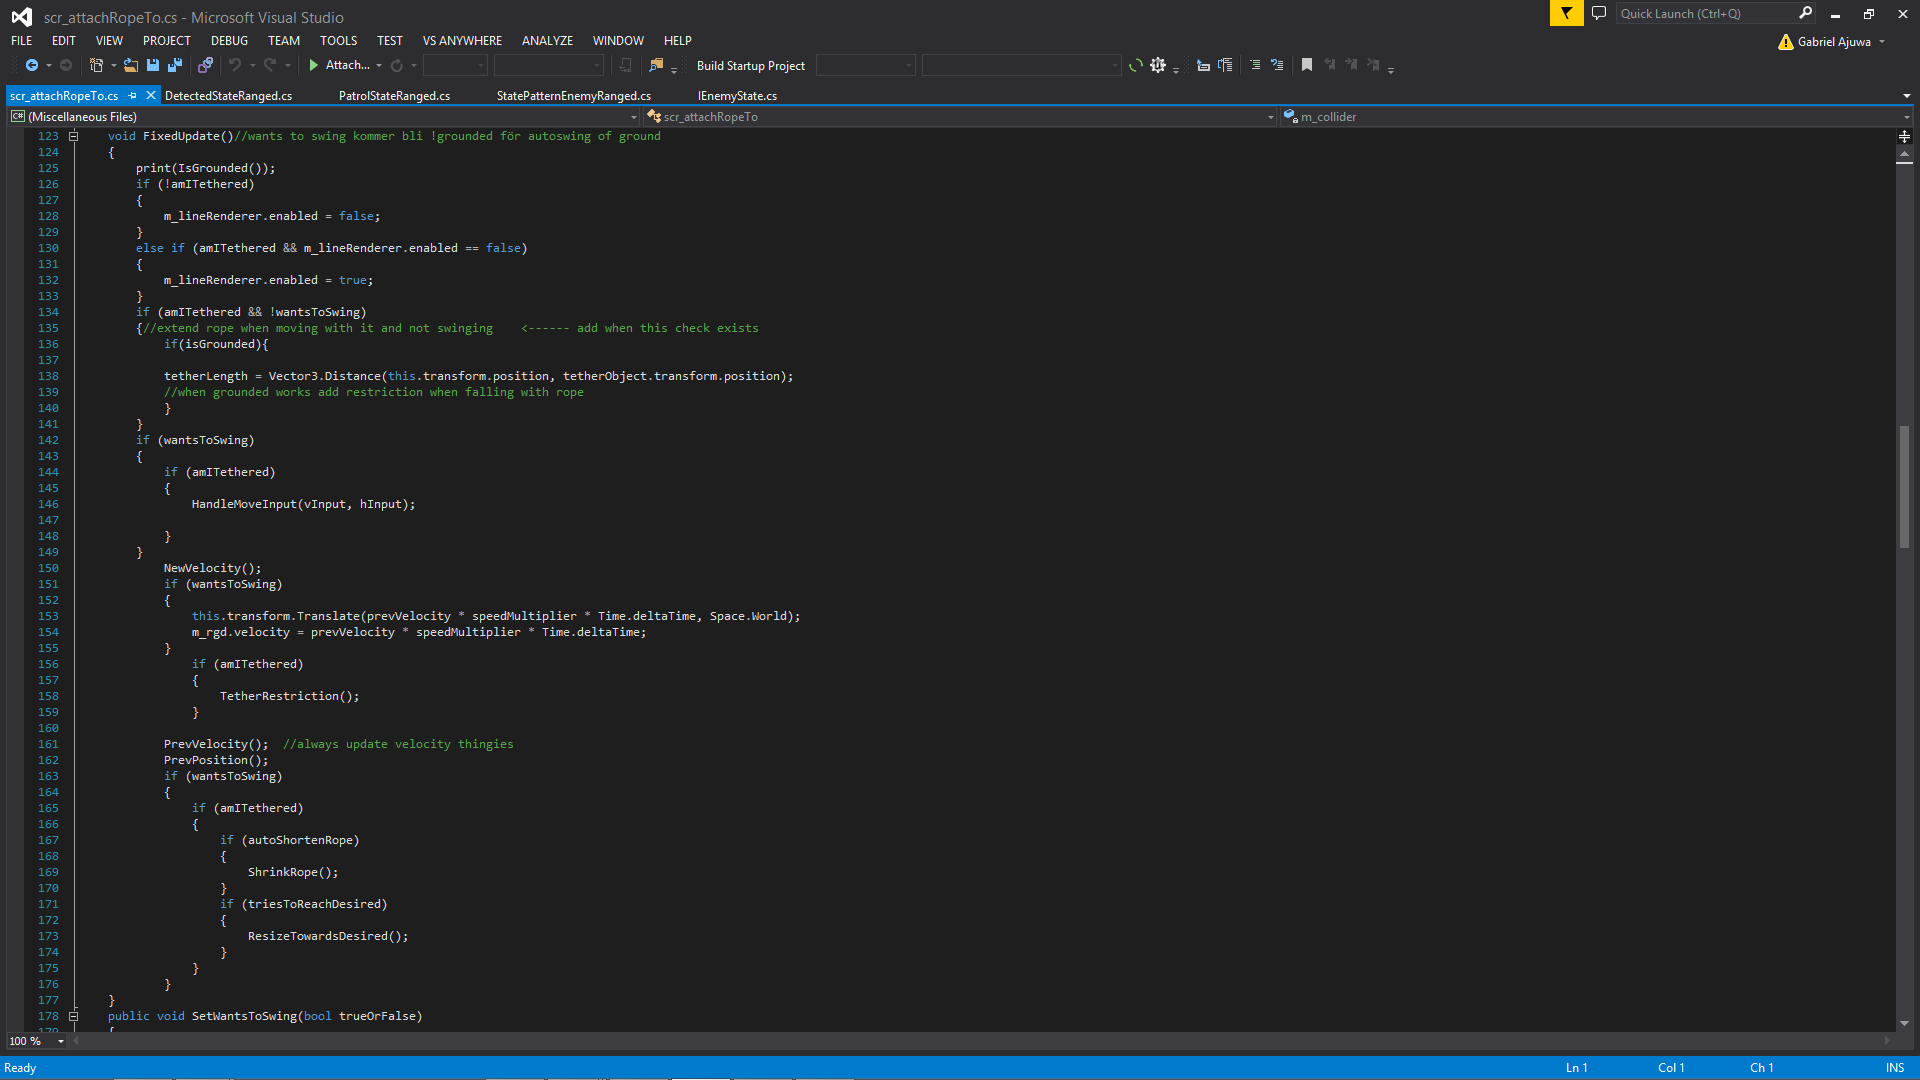Open the DEBUG menu
The image size is (1920, 1080).
(229, 41)
